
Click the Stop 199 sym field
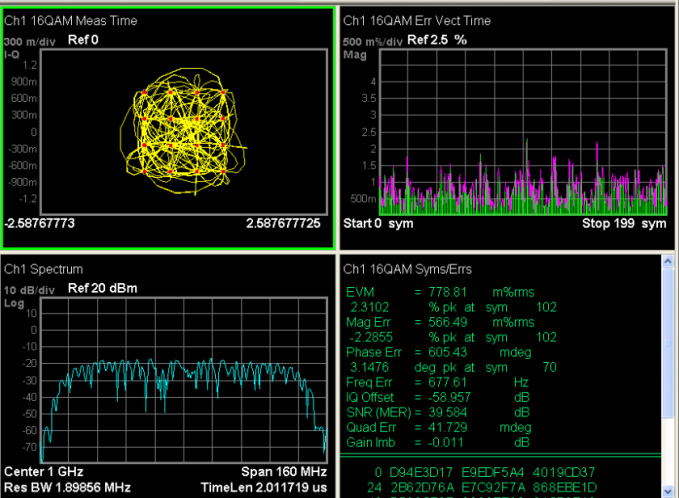[624, 223]
